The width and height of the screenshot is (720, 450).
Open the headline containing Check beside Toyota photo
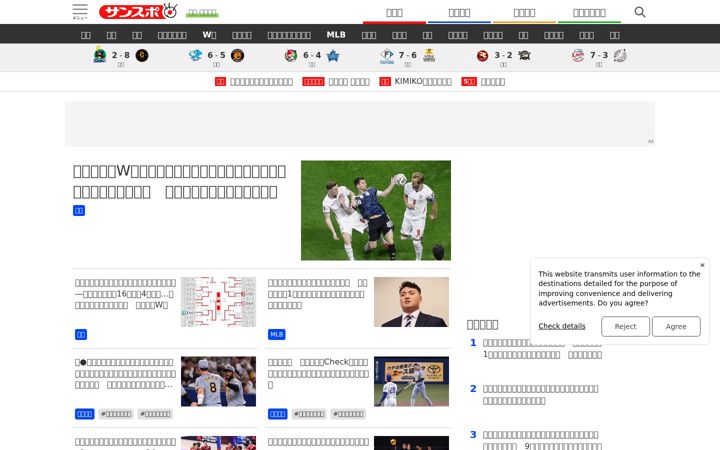click(x=318, y=373)
